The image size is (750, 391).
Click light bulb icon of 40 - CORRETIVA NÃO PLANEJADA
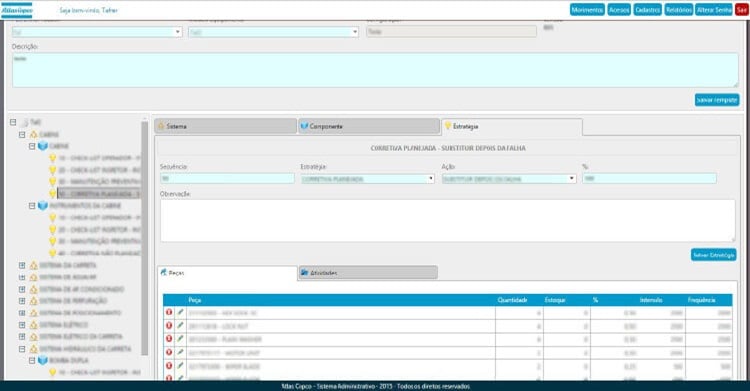(53, 253)
